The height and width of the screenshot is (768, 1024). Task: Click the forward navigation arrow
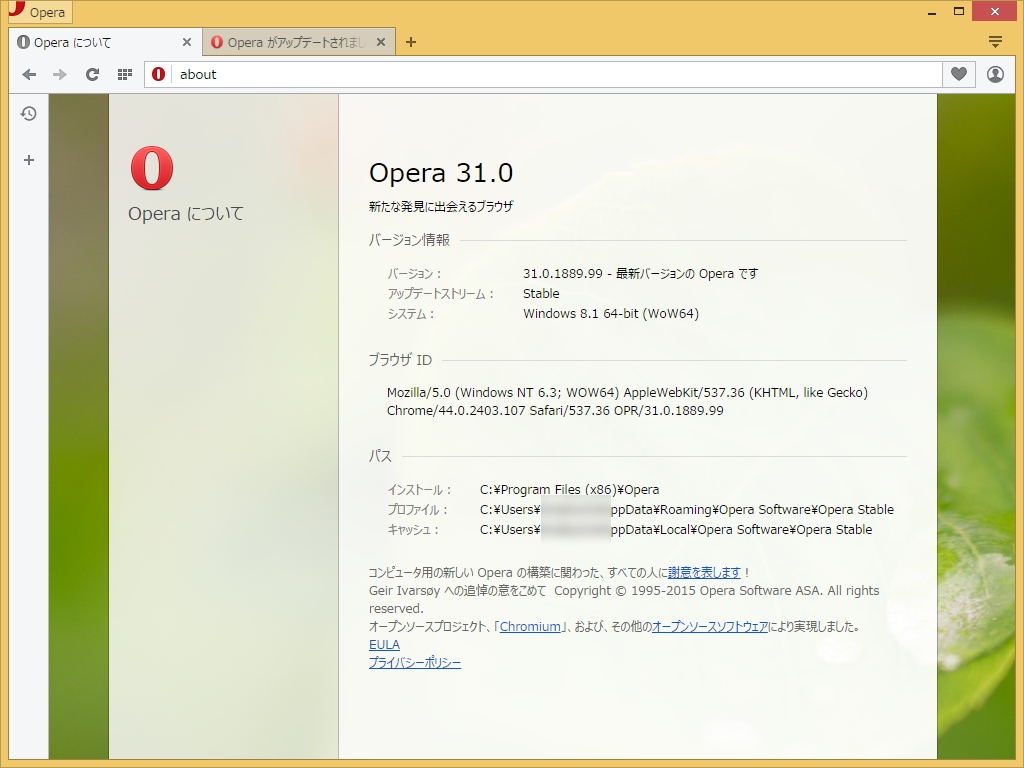[x=58, y=74]
